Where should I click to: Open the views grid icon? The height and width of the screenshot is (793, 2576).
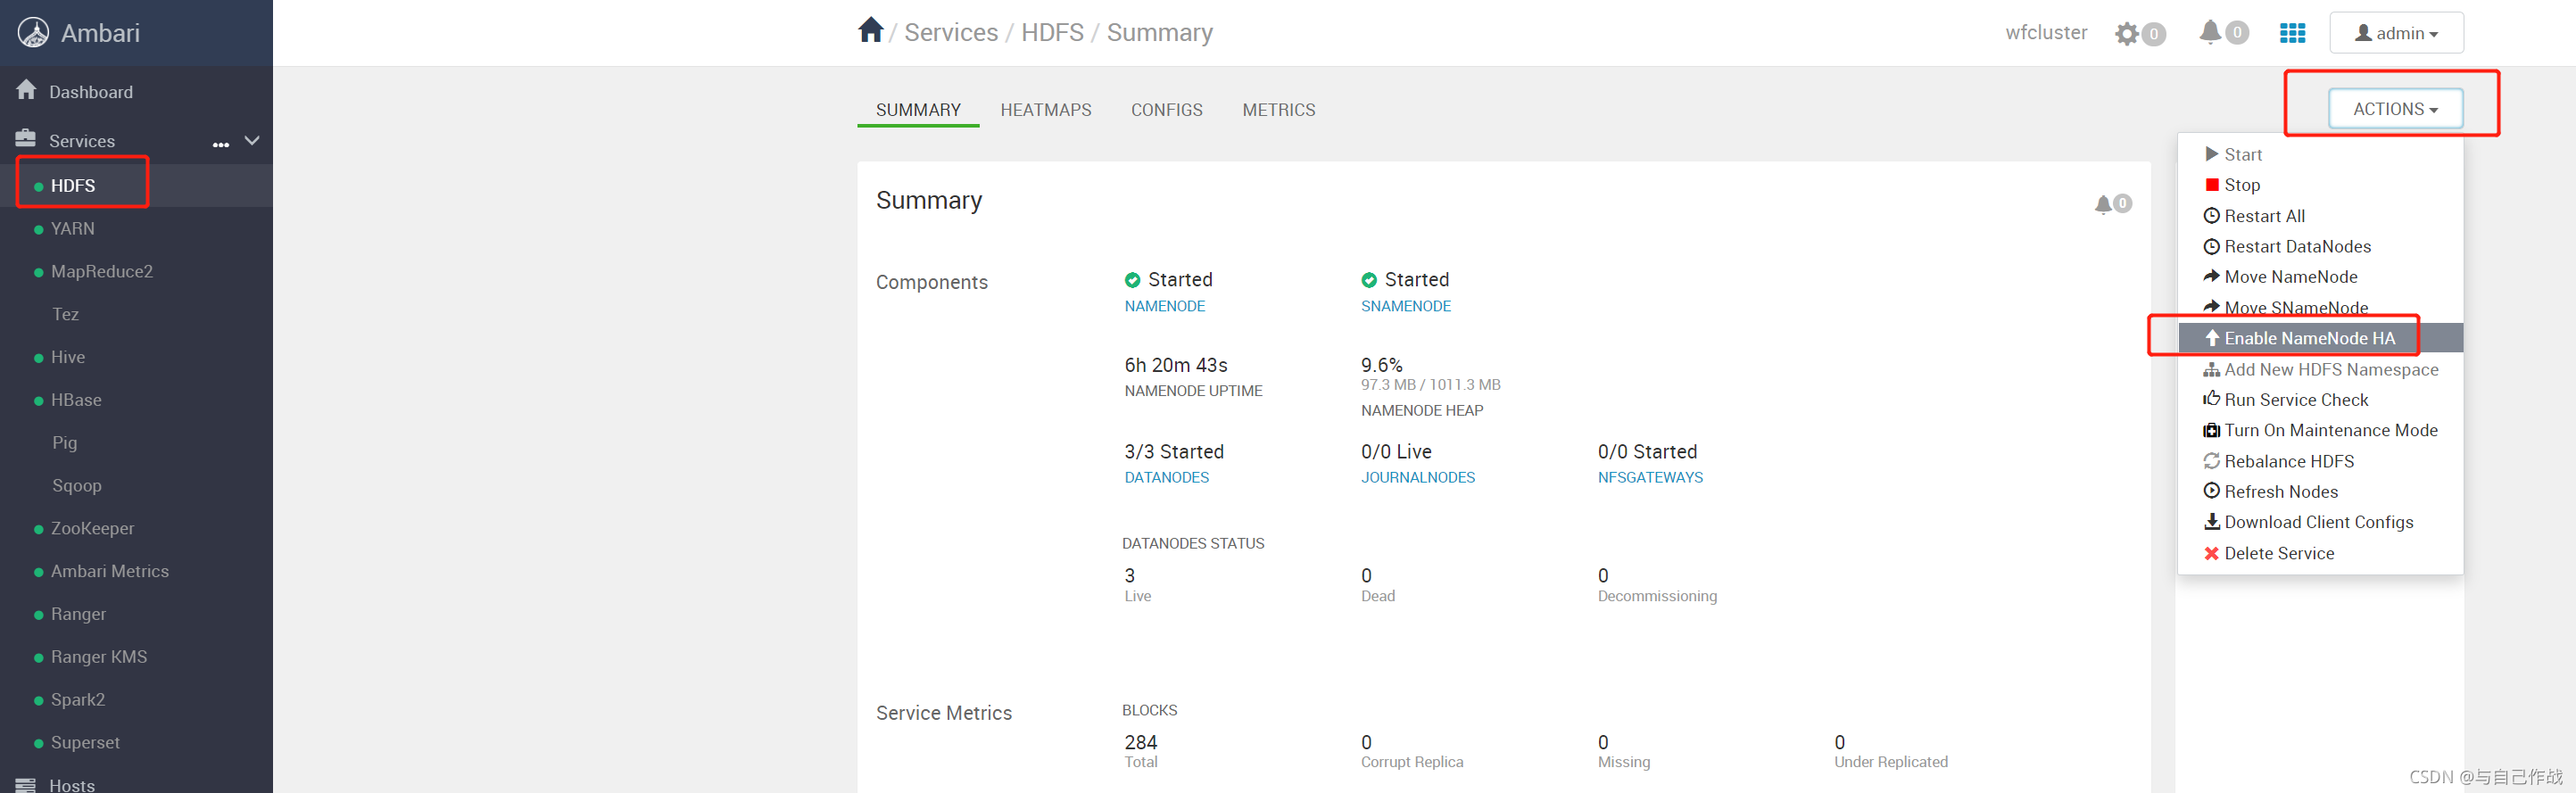click(x=2292, y=33)
